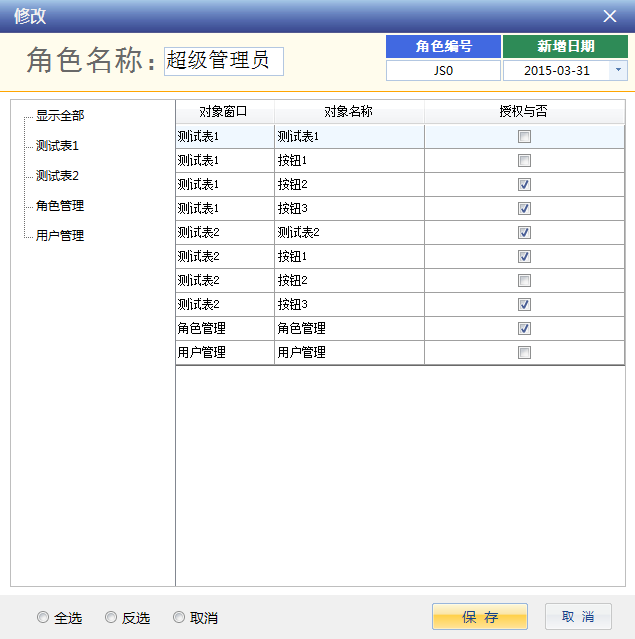635x639 pixels.
Task: Enable authorization for 测试表1 测试表1 row
Action: click(525, 137)
